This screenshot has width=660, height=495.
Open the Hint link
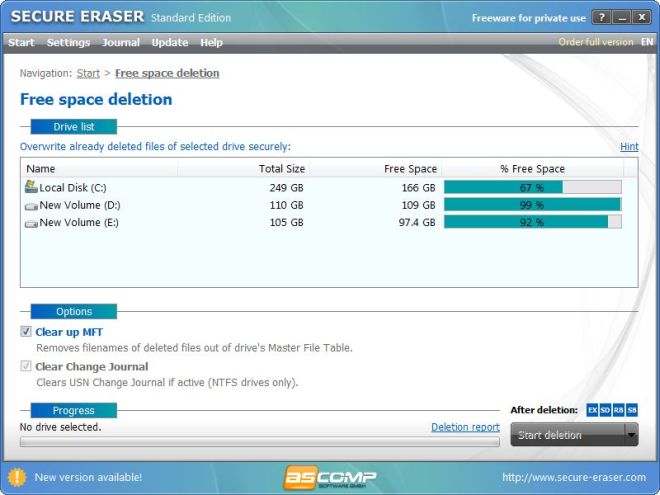coord(629,146)
